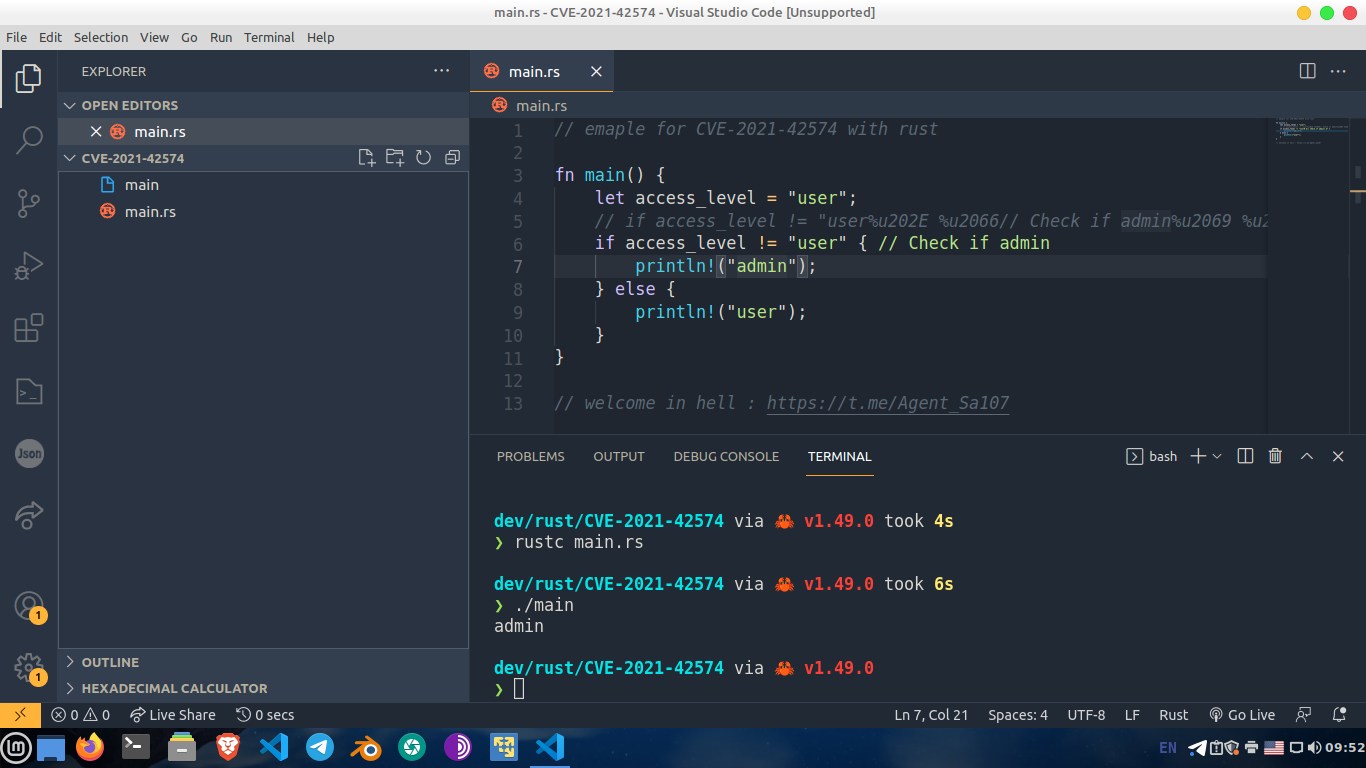Create a new folder in CVE-2021-42574
This screenshot has width=1366, height=768.
(x=395, y=158)
